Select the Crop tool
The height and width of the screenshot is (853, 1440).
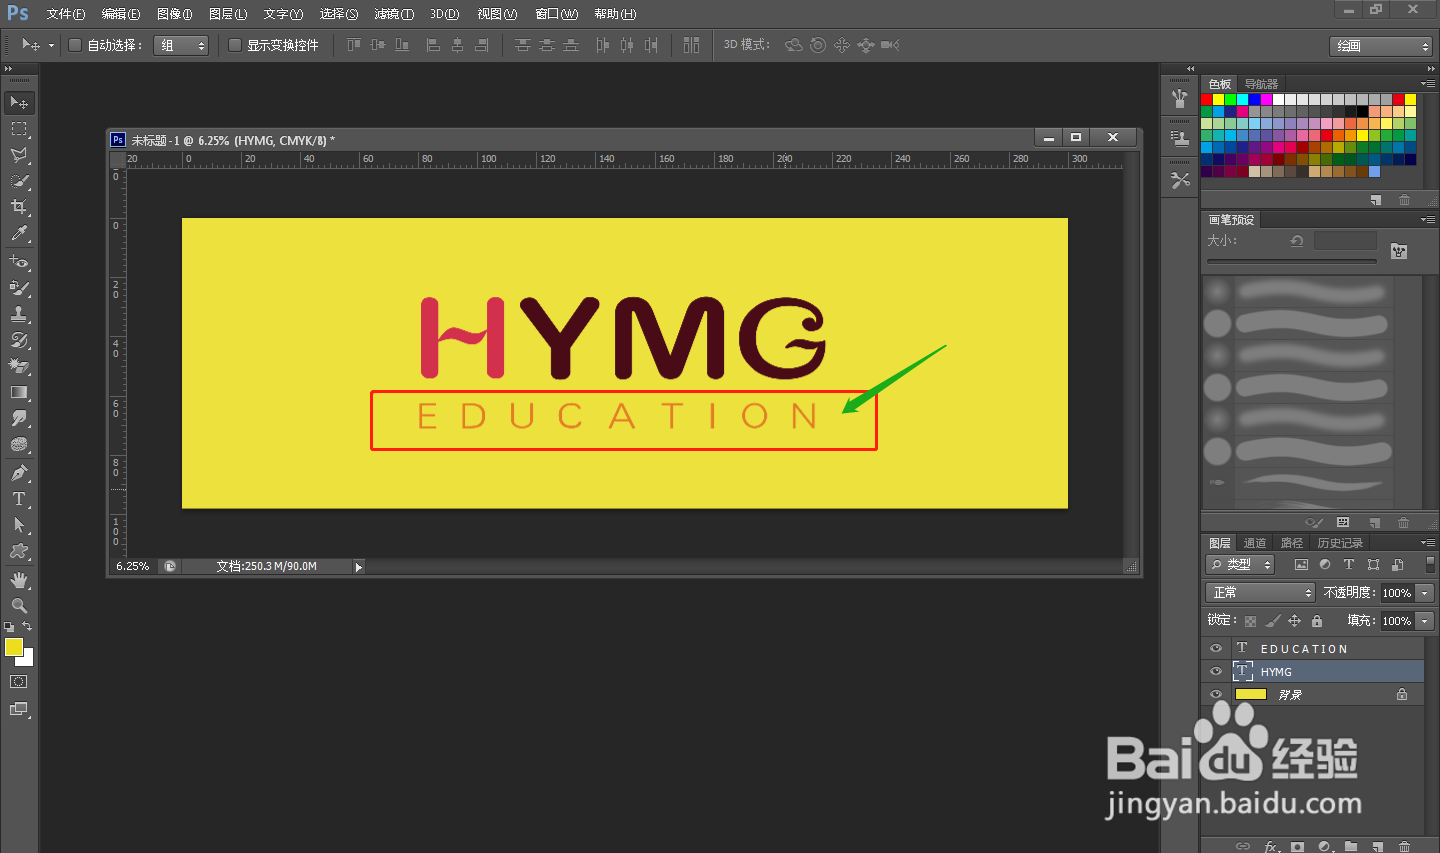coord(19,207)
